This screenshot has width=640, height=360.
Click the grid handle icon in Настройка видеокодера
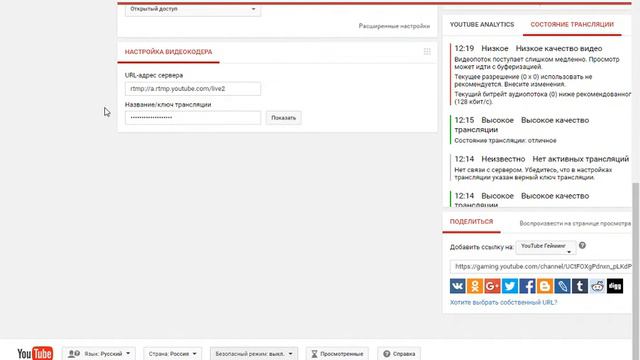coord(427,51)
